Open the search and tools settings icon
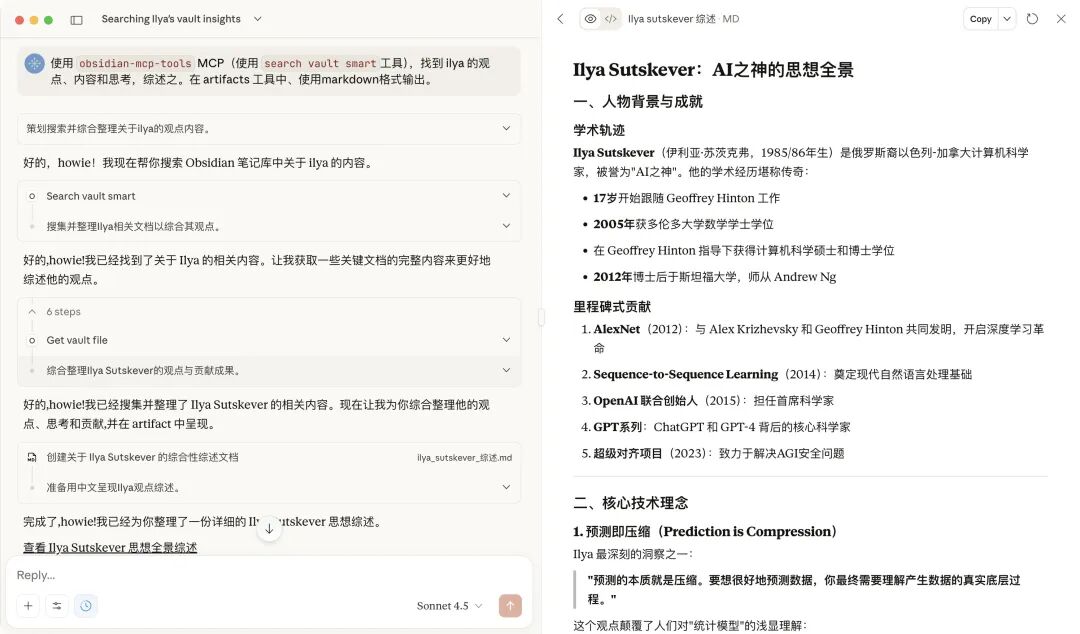 pyautogui.click(x=57, y=606)
